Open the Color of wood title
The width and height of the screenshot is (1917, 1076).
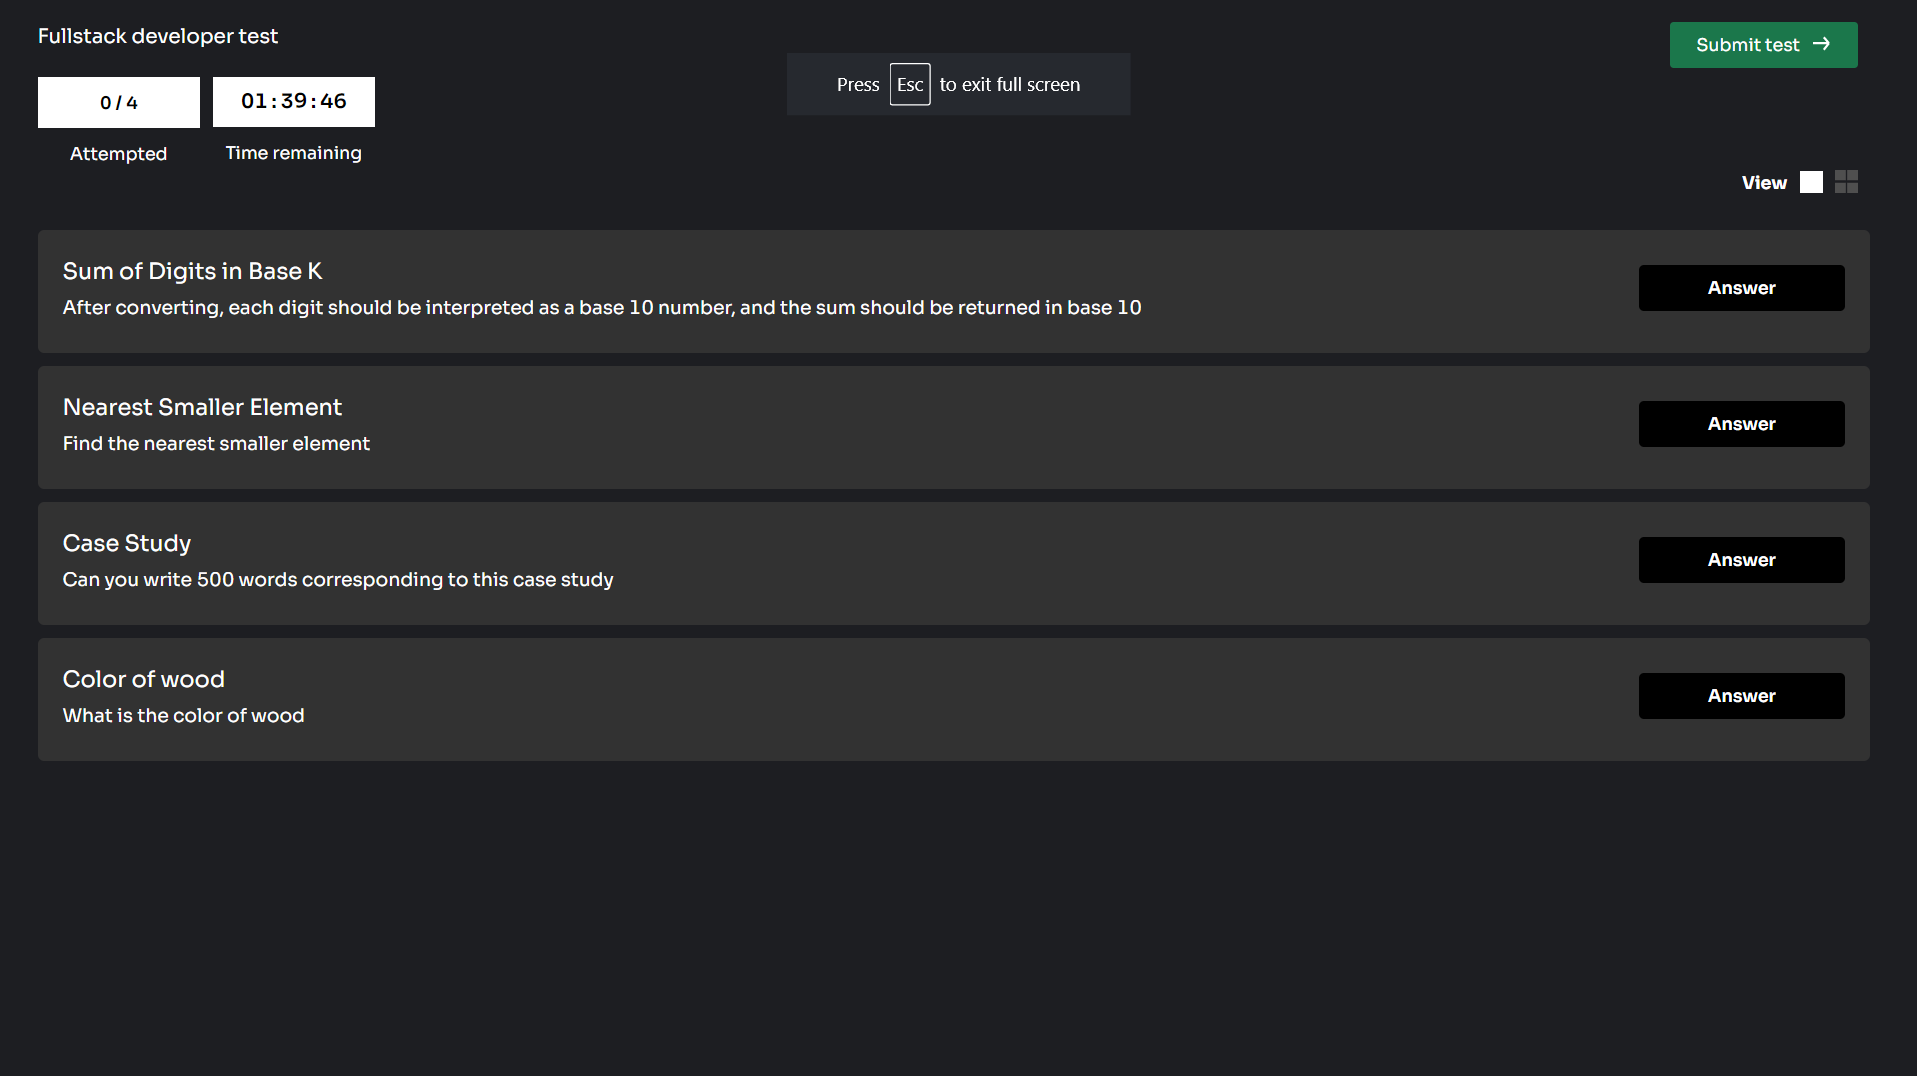tap(144, 679)
